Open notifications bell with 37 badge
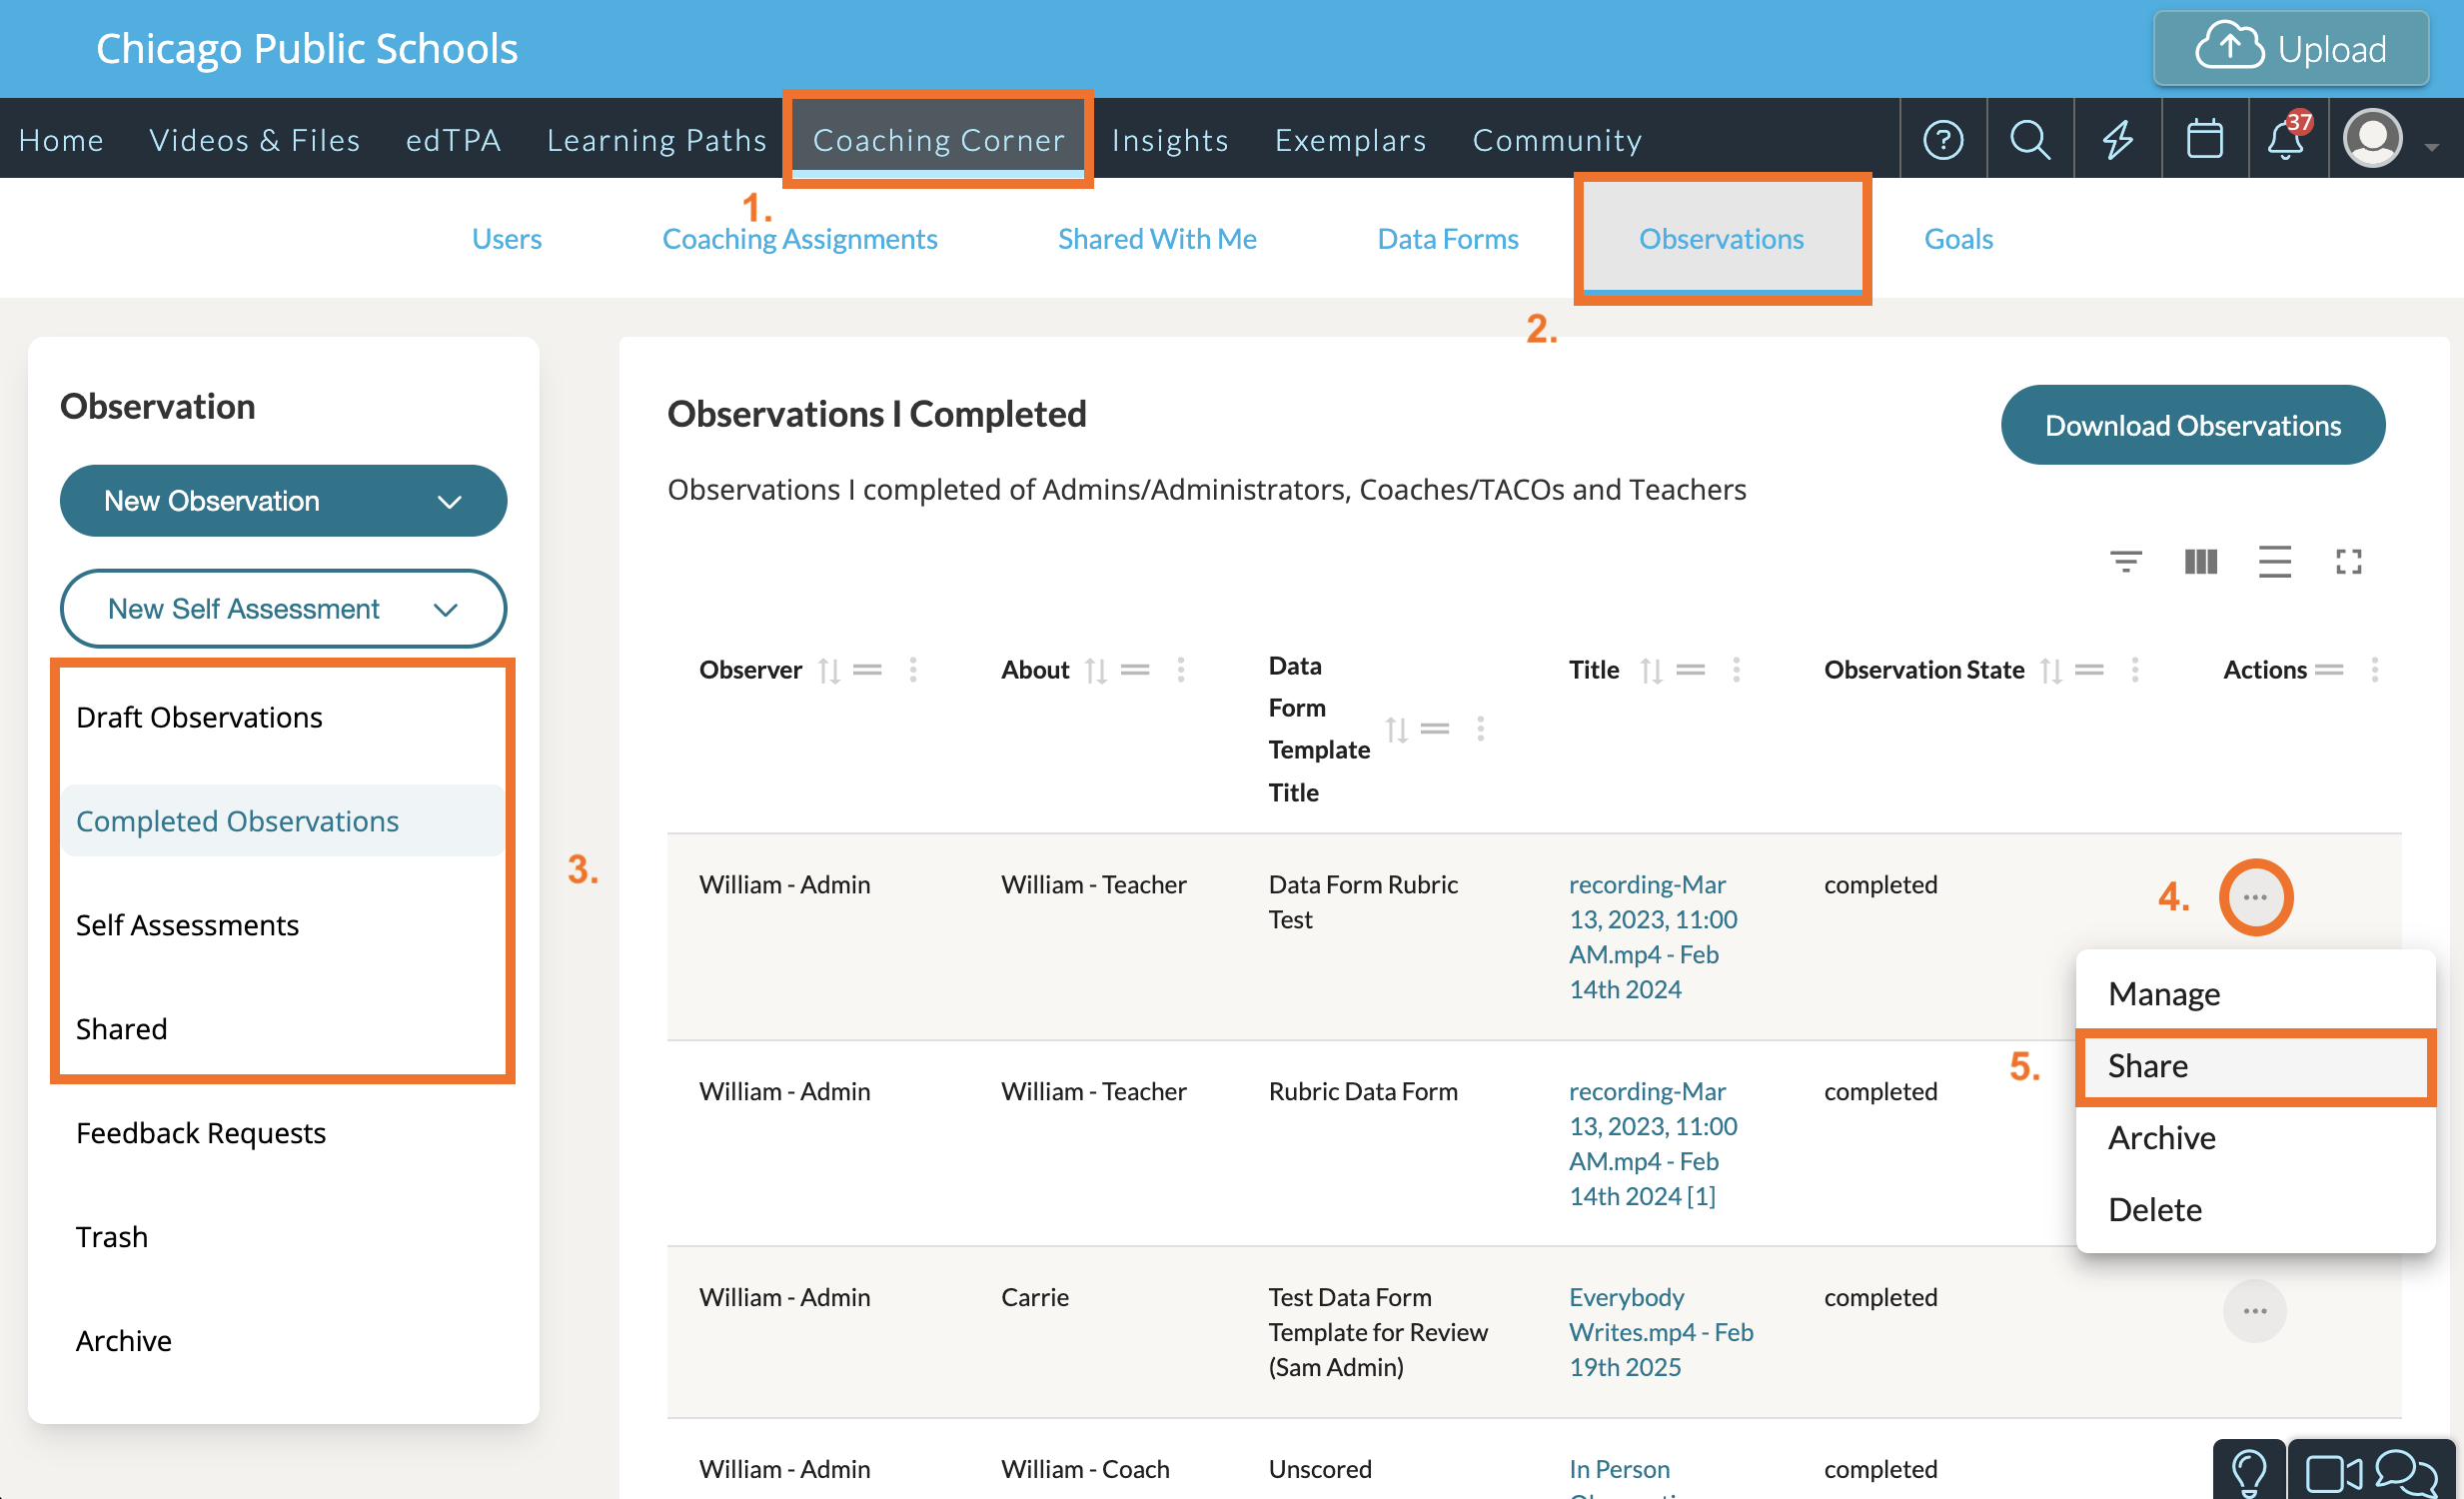Viewport: 2464px width, 1499px height. coord(2285,140)
